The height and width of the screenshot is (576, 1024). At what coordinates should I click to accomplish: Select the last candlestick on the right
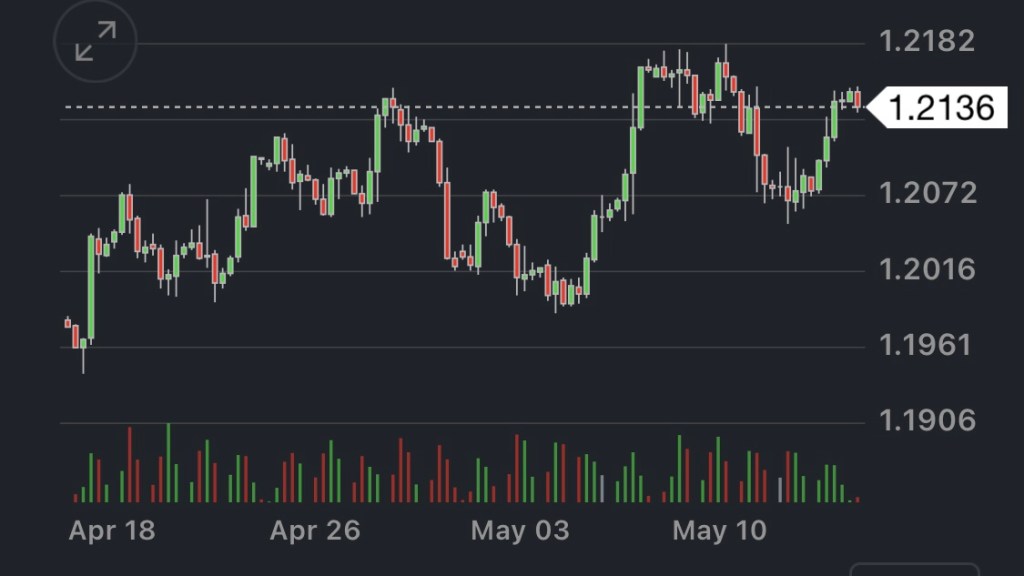tap(857, 99)
